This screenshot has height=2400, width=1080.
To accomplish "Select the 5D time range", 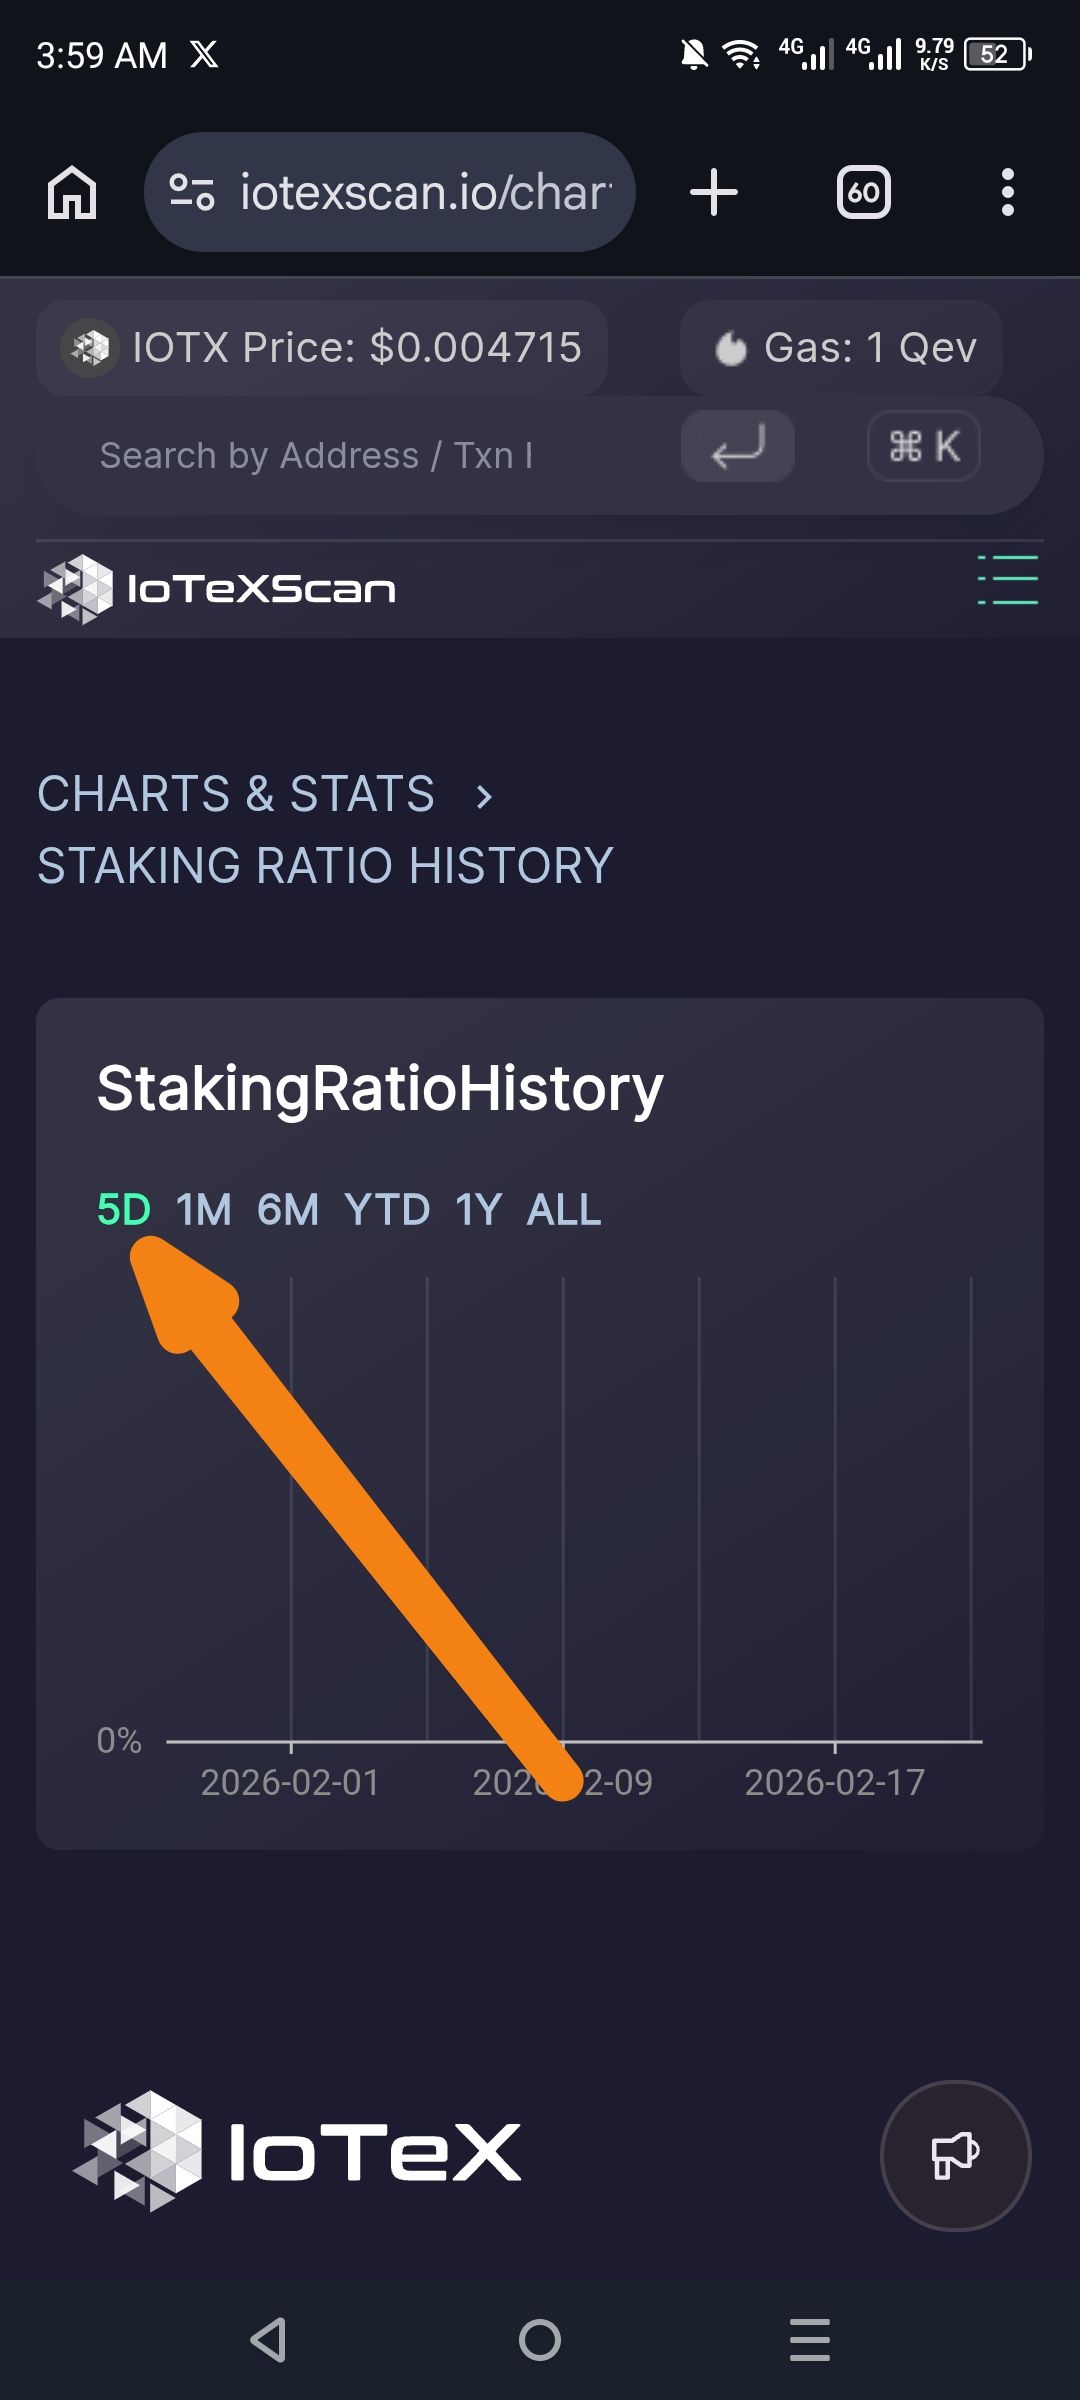I will tap(124, 1210).
